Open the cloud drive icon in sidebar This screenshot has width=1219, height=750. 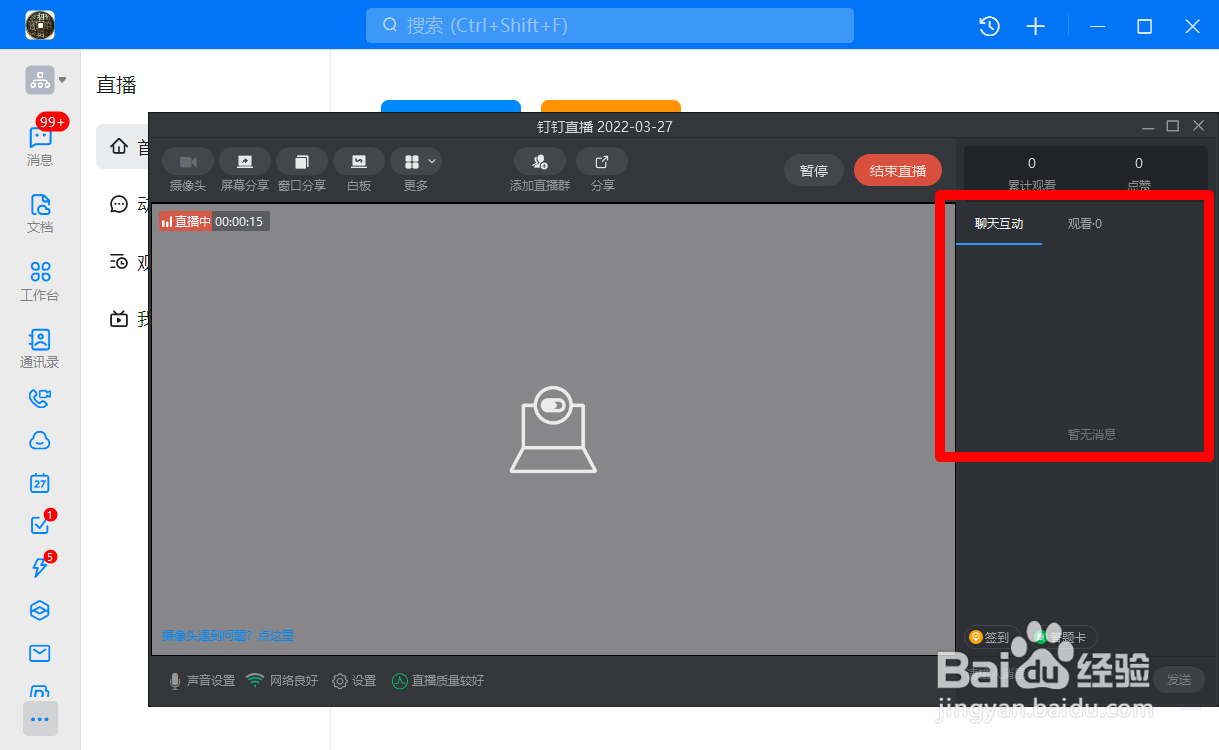point(40,441)
